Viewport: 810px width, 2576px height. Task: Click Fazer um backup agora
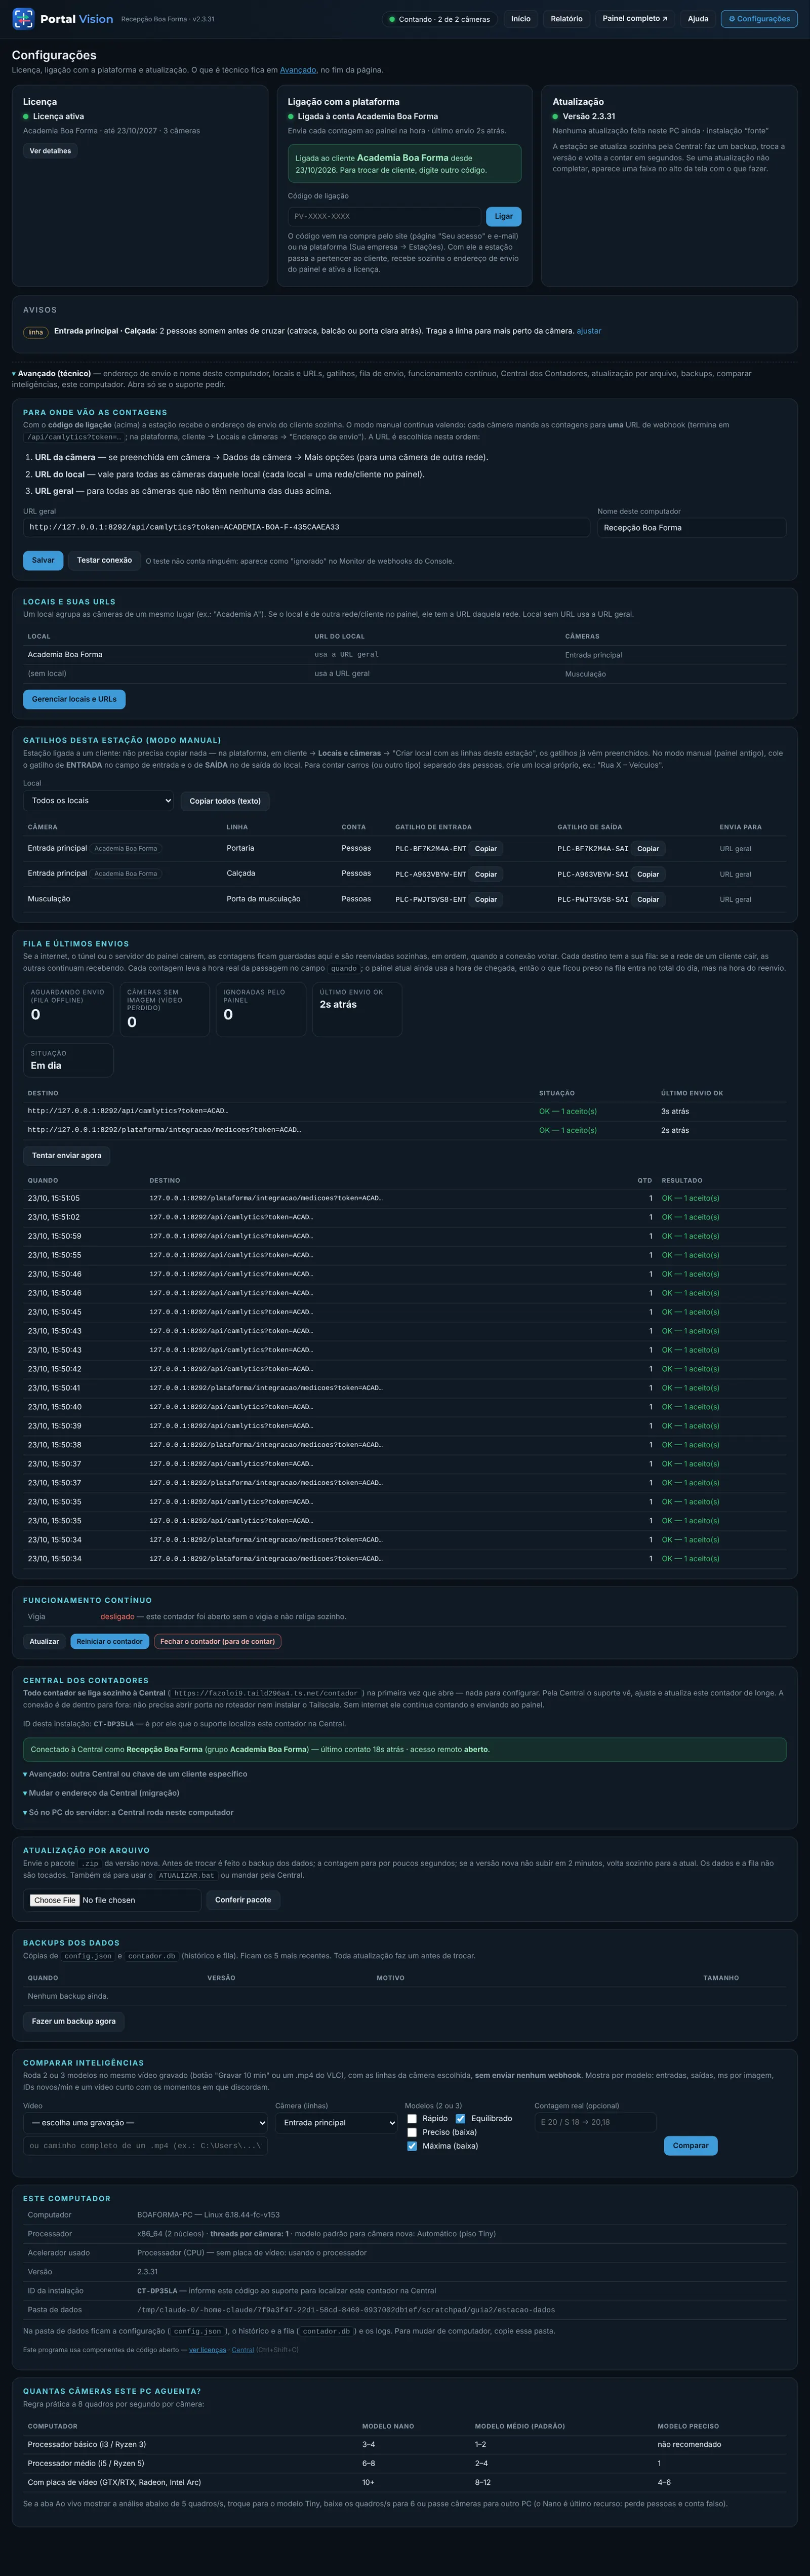pos(74,2021)
